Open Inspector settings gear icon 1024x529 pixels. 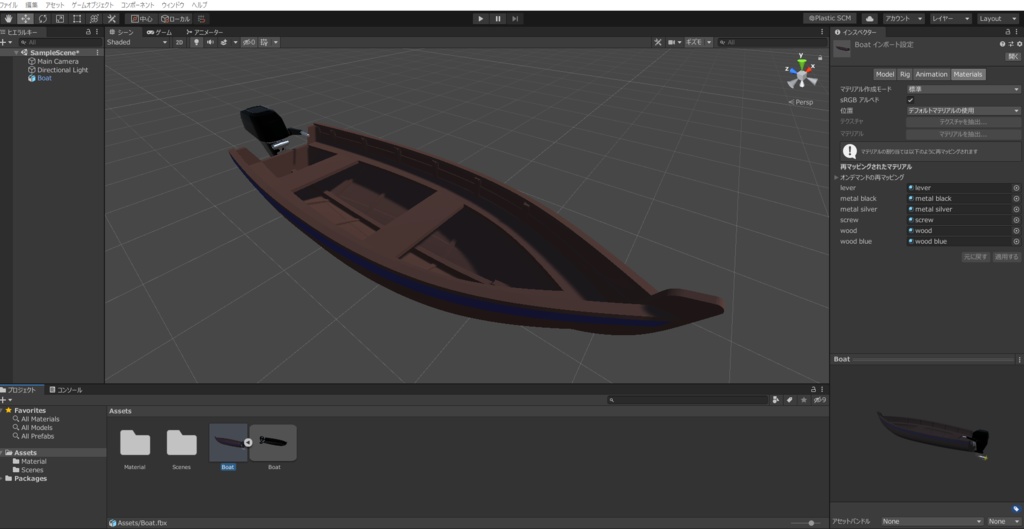[x=1019, y=44]
